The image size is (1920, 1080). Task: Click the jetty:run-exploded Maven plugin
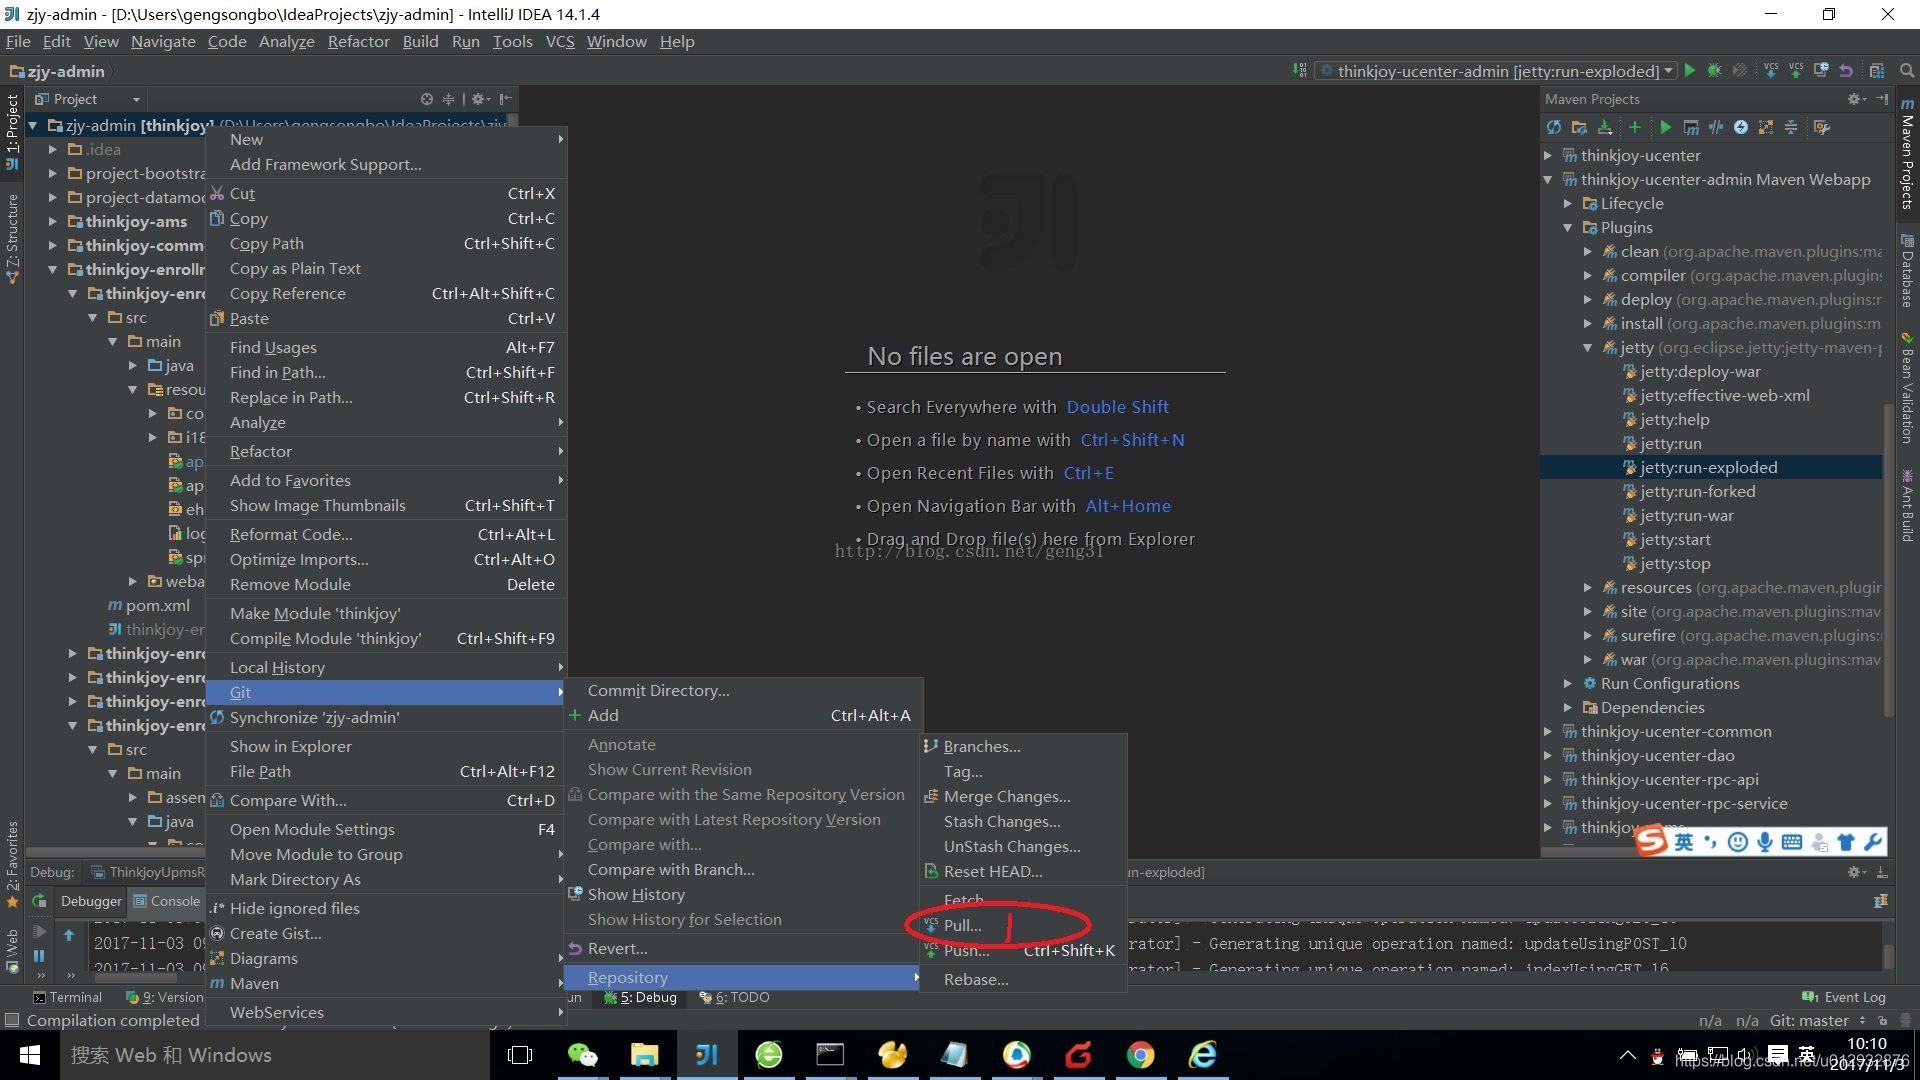(1706, 467)
